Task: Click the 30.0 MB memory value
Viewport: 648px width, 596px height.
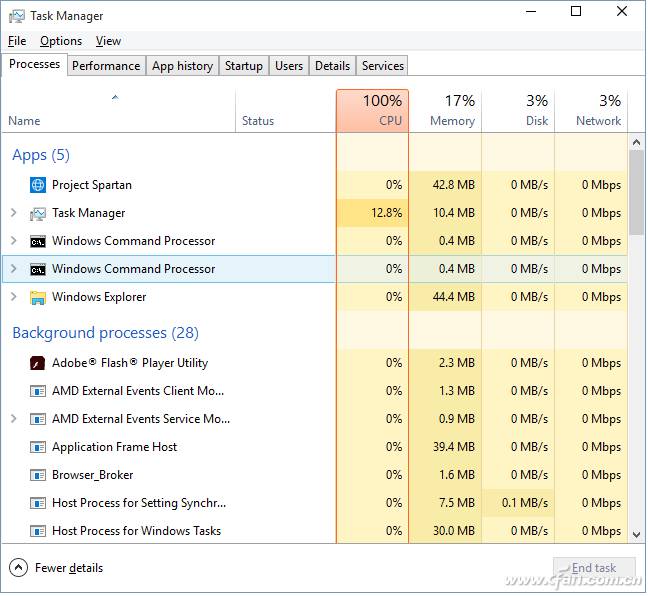Action: 454,531
